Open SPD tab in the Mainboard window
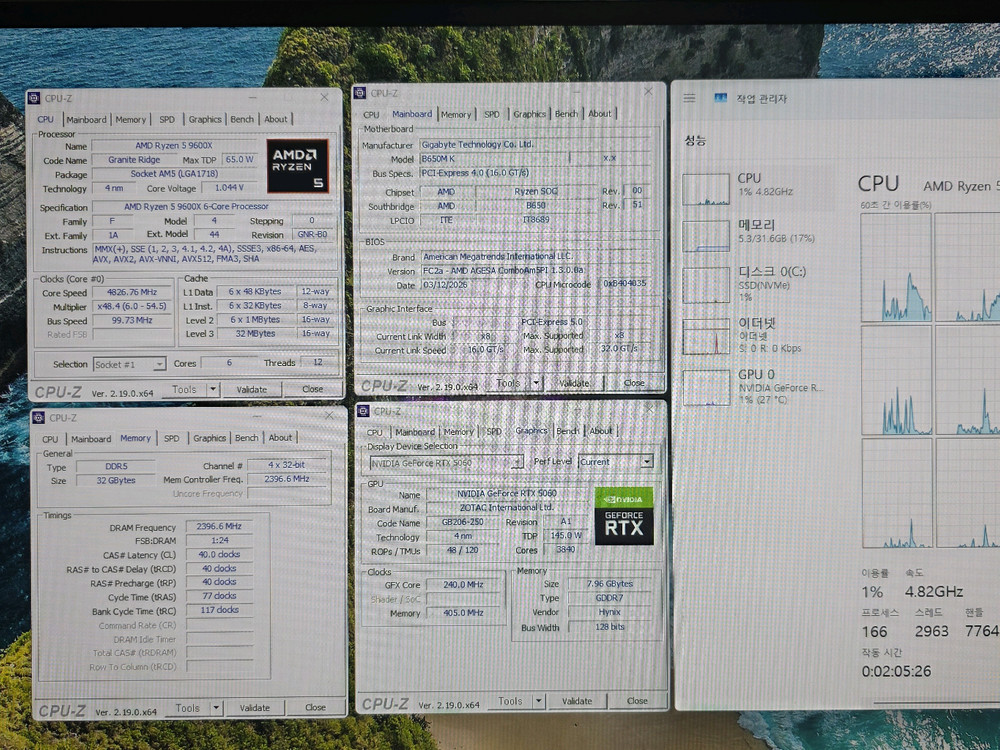 [492, 114]
